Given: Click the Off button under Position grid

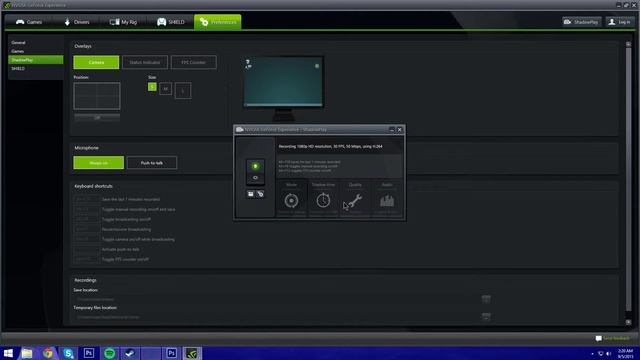Looking at the screenshot, I should pyautogui.click(x=97, y=118).
